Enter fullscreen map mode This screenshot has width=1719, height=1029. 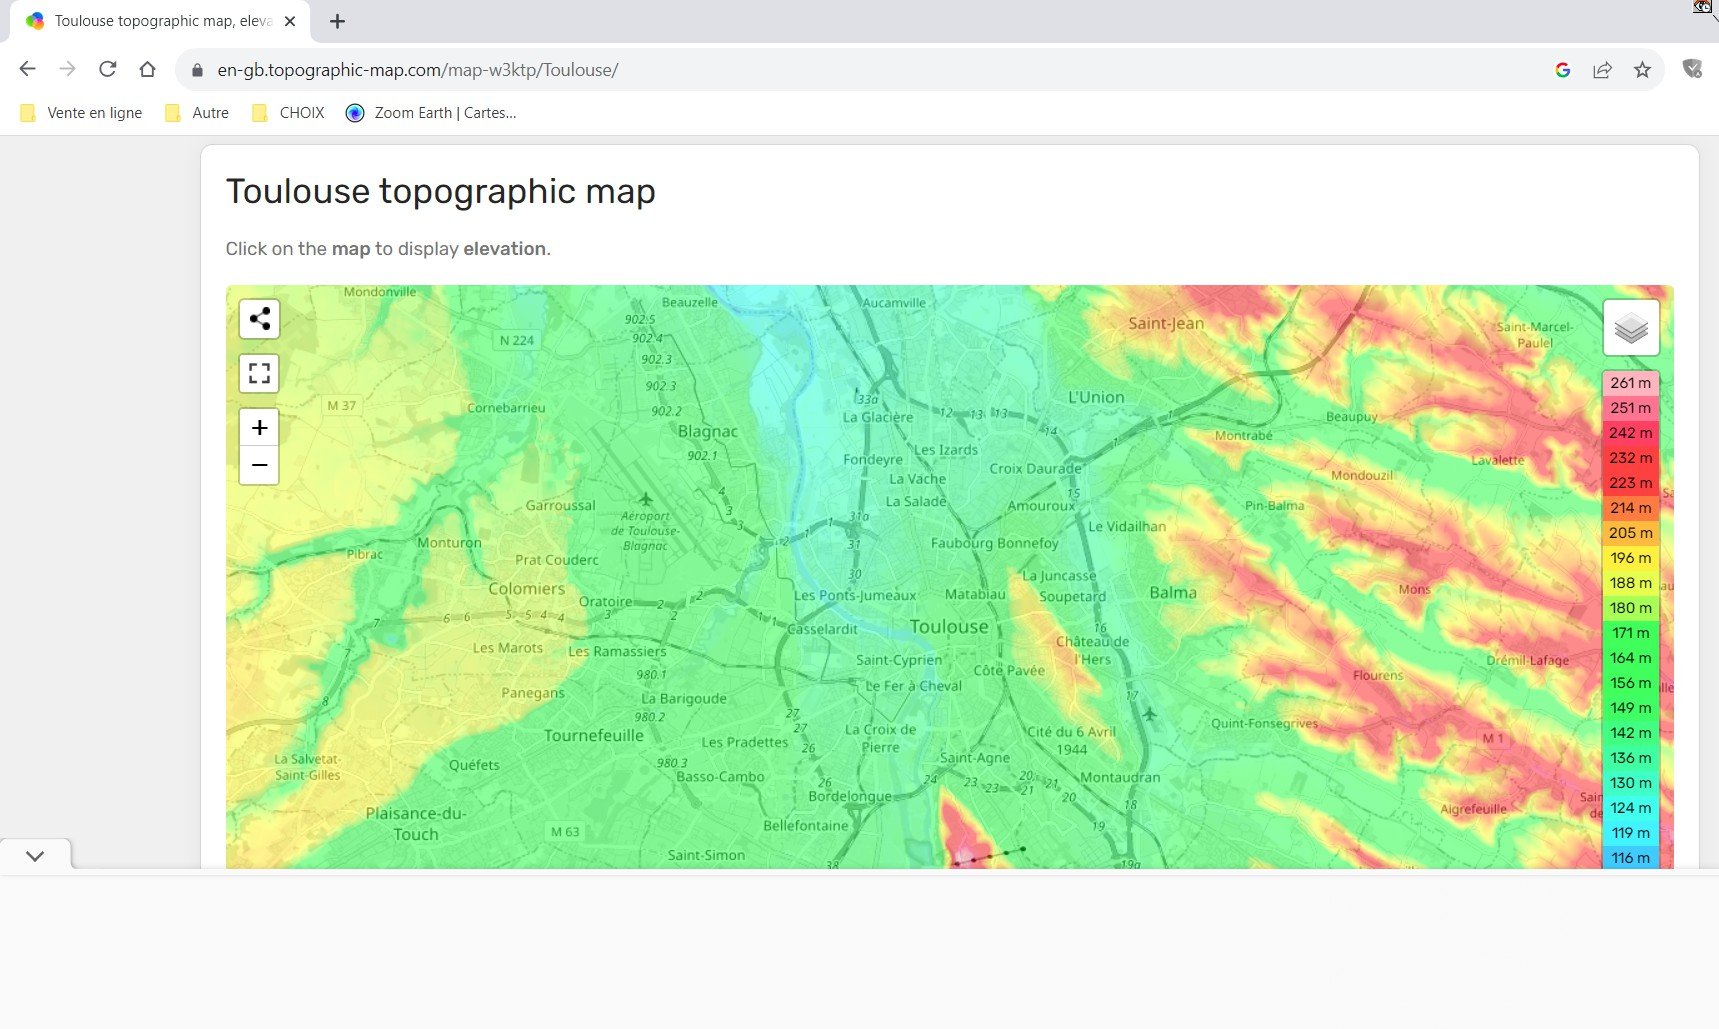(x=259, y=372)
